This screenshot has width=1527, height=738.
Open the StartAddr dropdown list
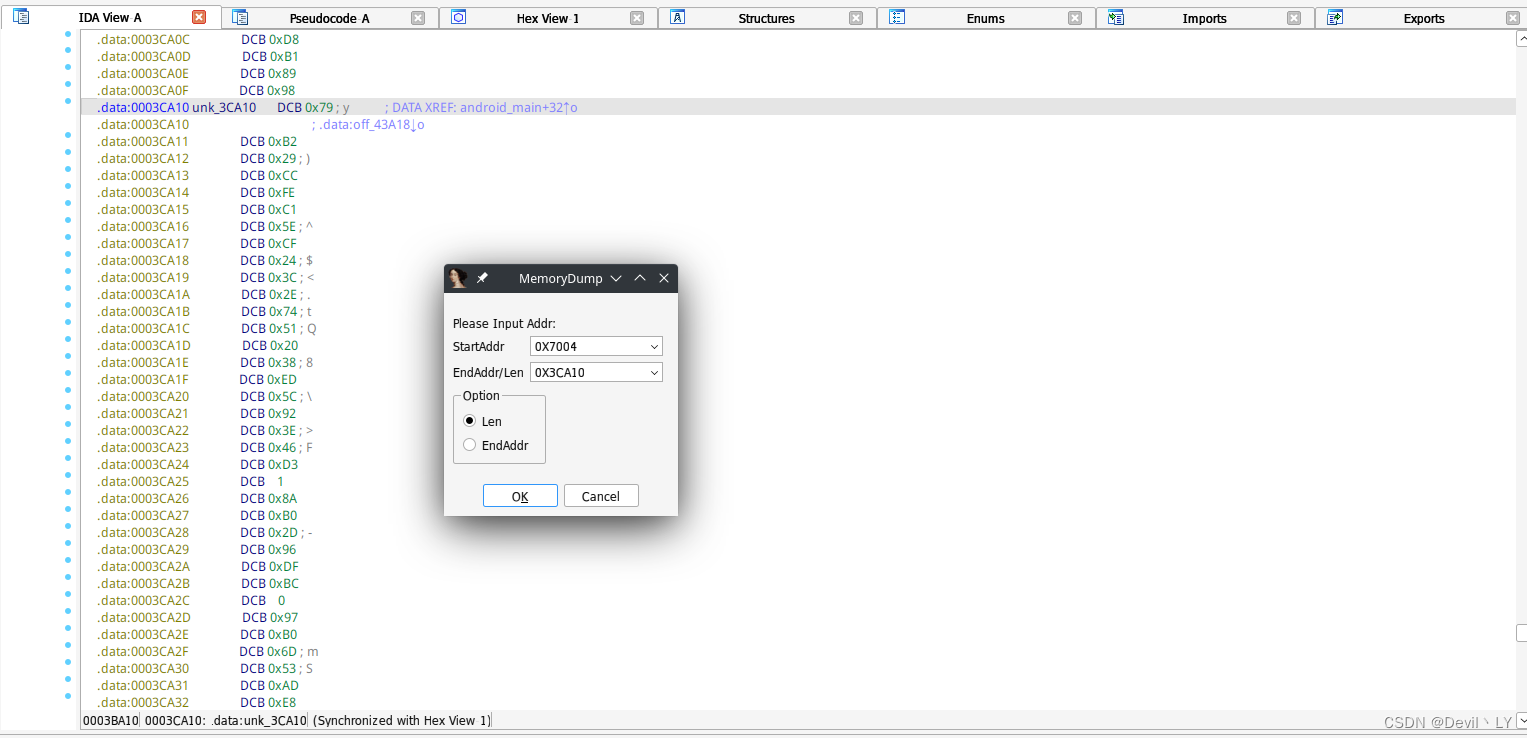pos(655,346)
